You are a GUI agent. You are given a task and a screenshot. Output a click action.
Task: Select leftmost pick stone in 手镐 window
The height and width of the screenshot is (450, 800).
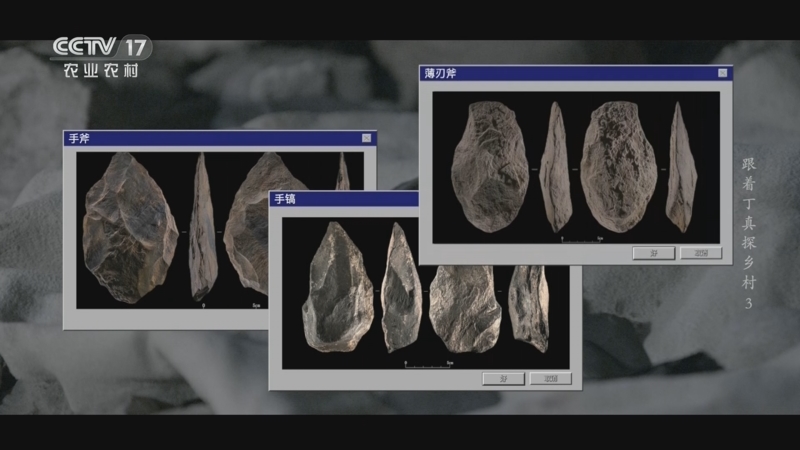coord(337,286)
